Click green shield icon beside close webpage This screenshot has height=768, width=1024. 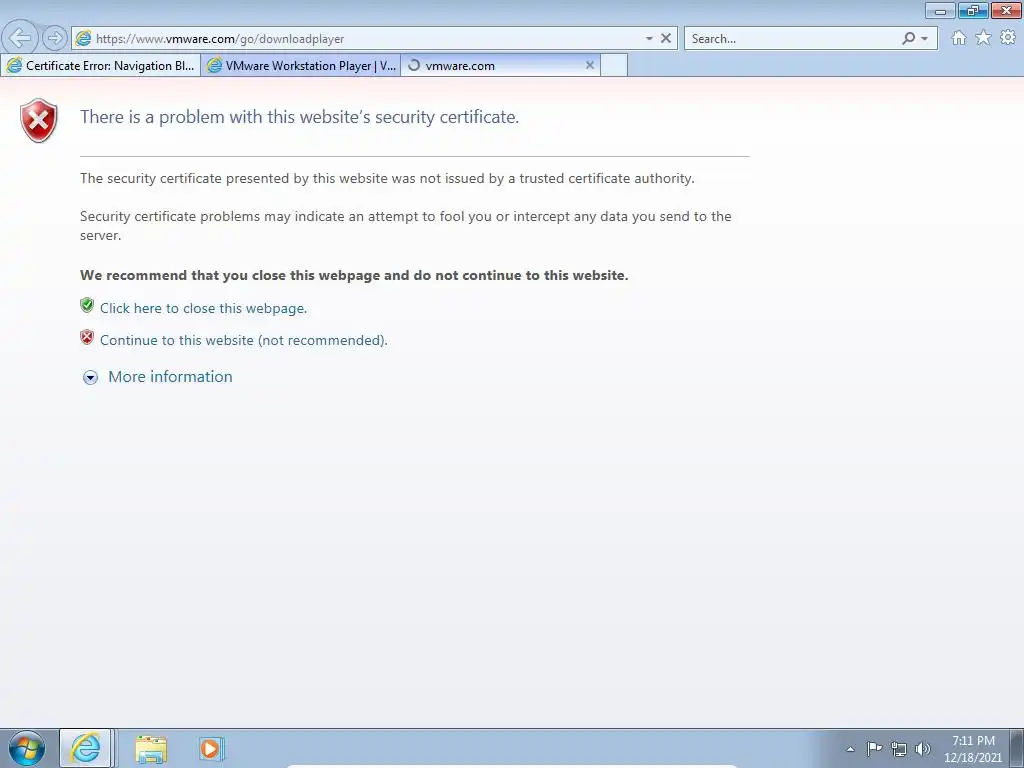pyautogui.click(x=87, y=305)
